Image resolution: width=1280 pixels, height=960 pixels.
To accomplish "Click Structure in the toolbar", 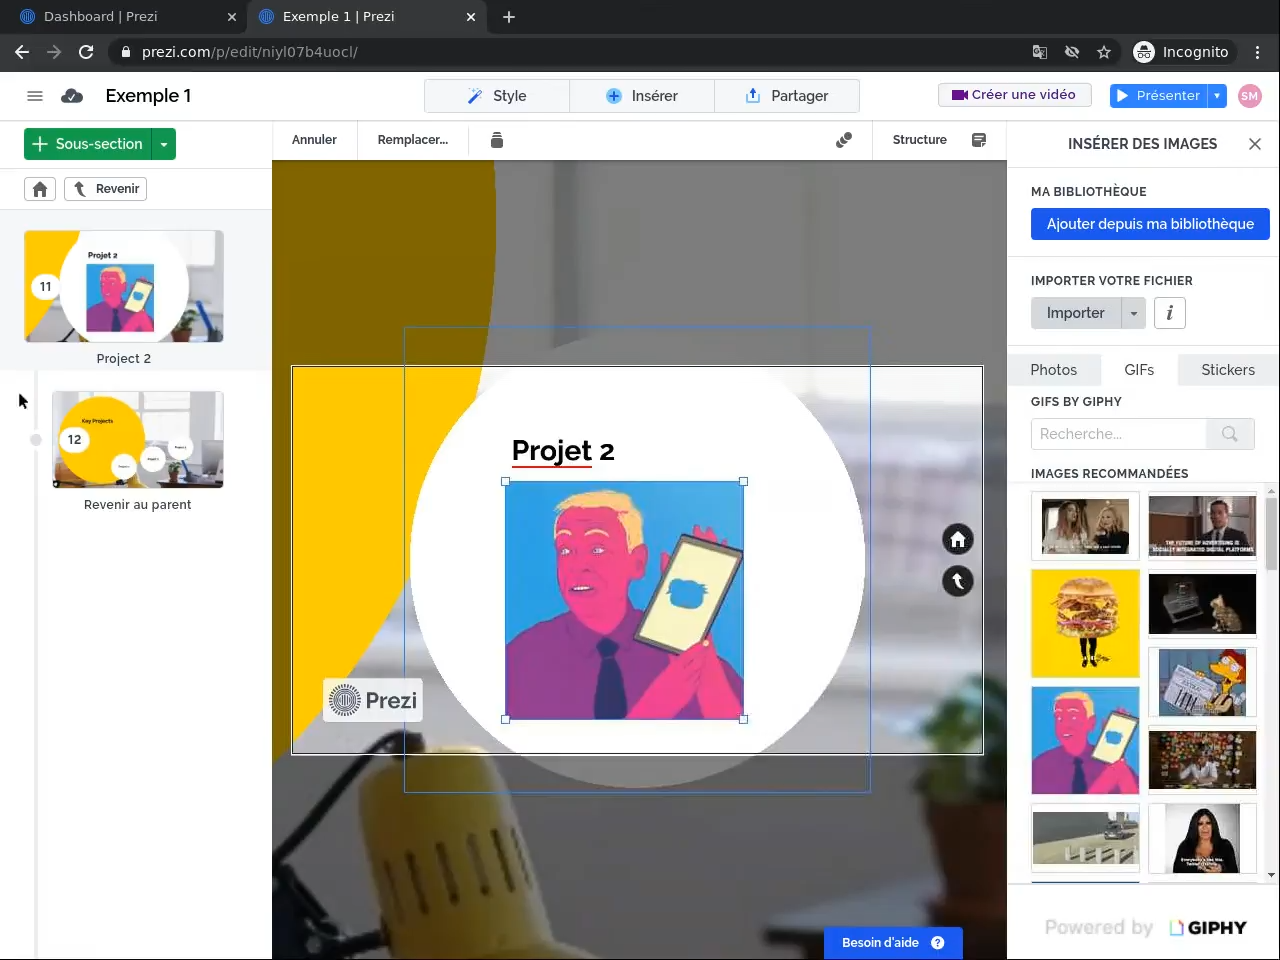I will (920, 140).
